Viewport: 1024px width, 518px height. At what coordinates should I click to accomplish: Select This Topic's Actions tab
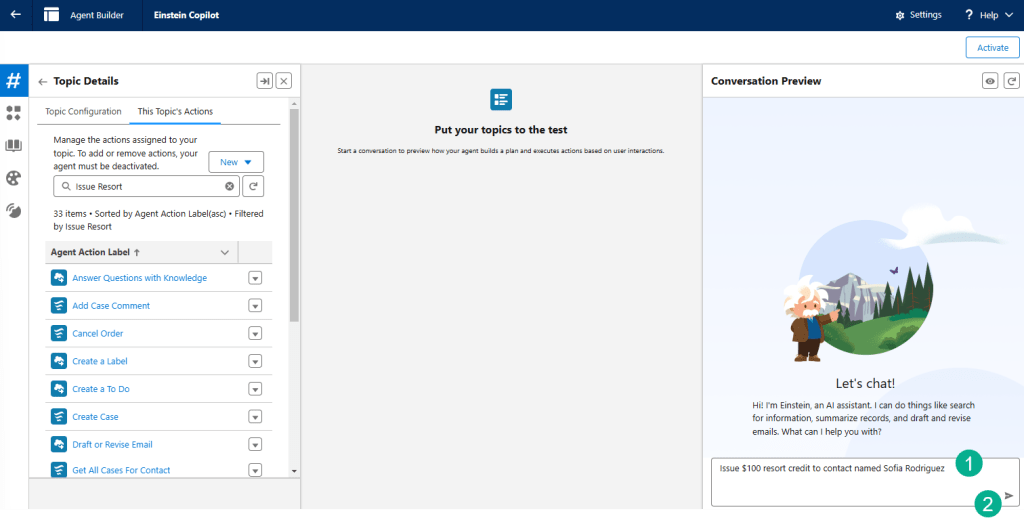coord(175,111)
